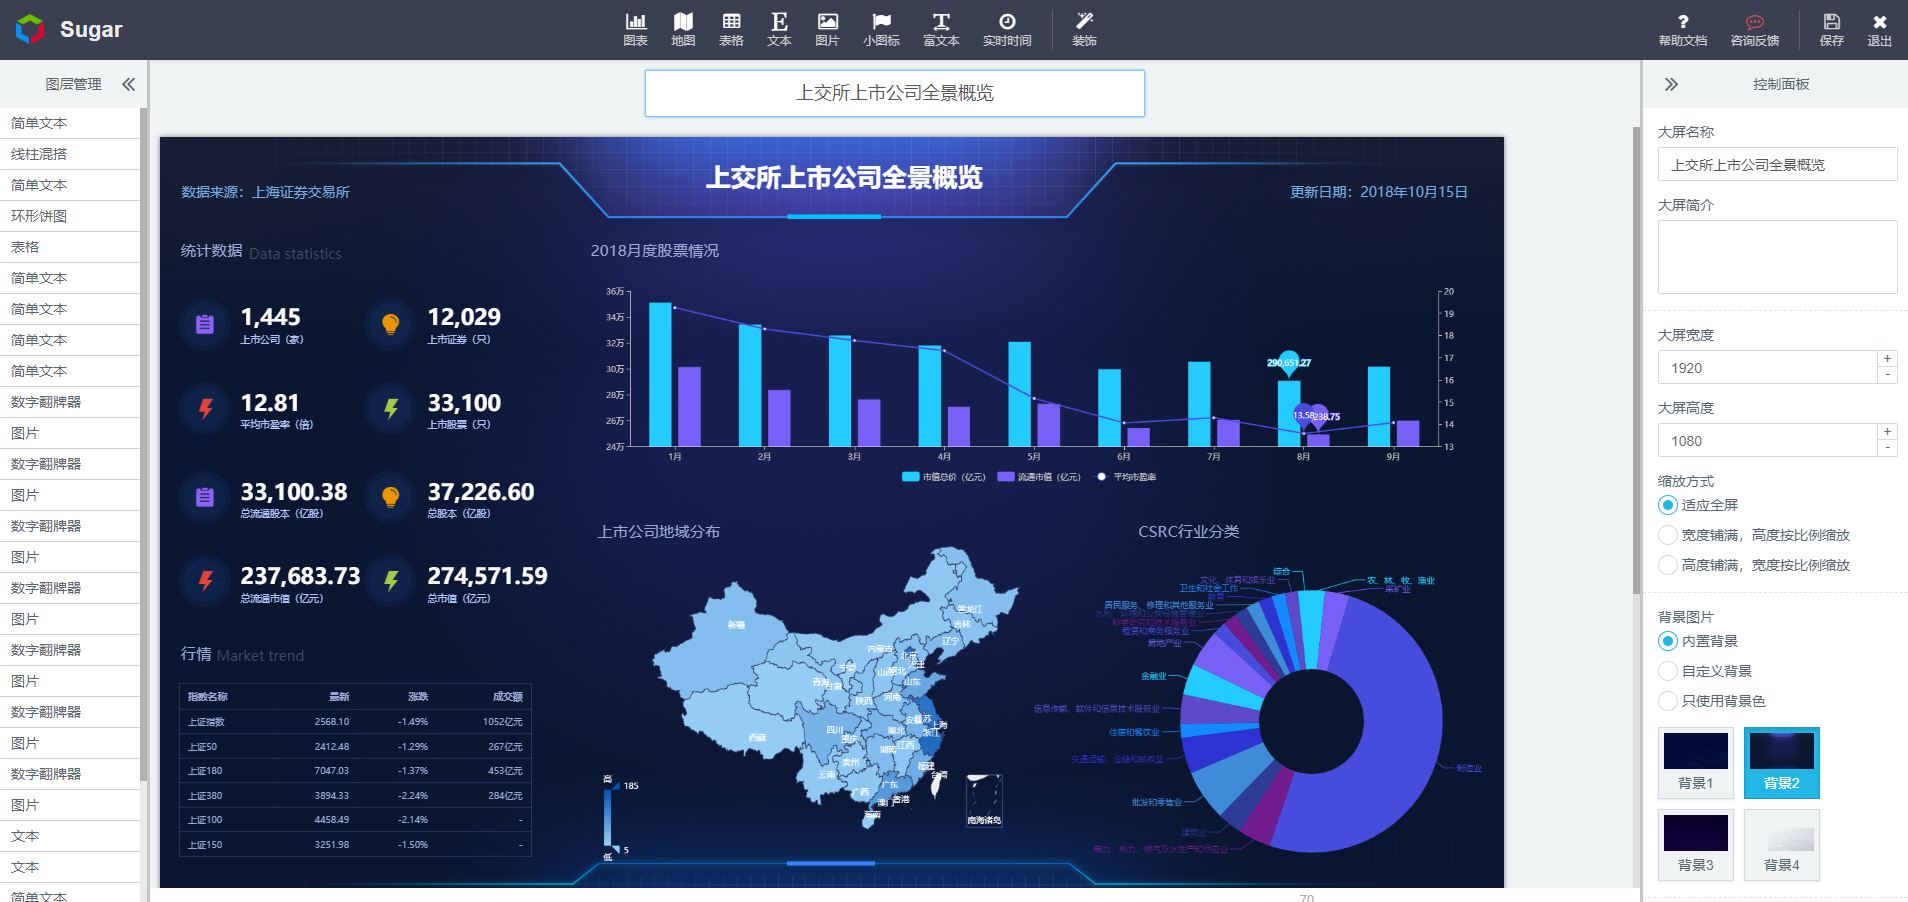Save the dashboard with the 保存 icon
The height and width of the screenshot is (902, 1908).
tap(1832, 30)
